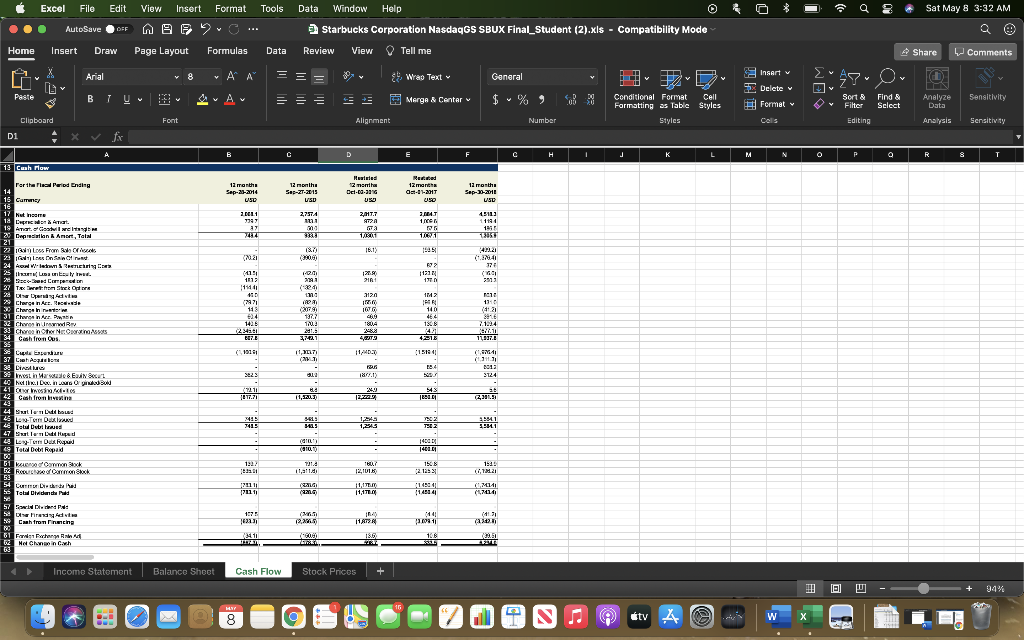
Task: Click the Redo arrow icon
Action: tap(234, 29)
